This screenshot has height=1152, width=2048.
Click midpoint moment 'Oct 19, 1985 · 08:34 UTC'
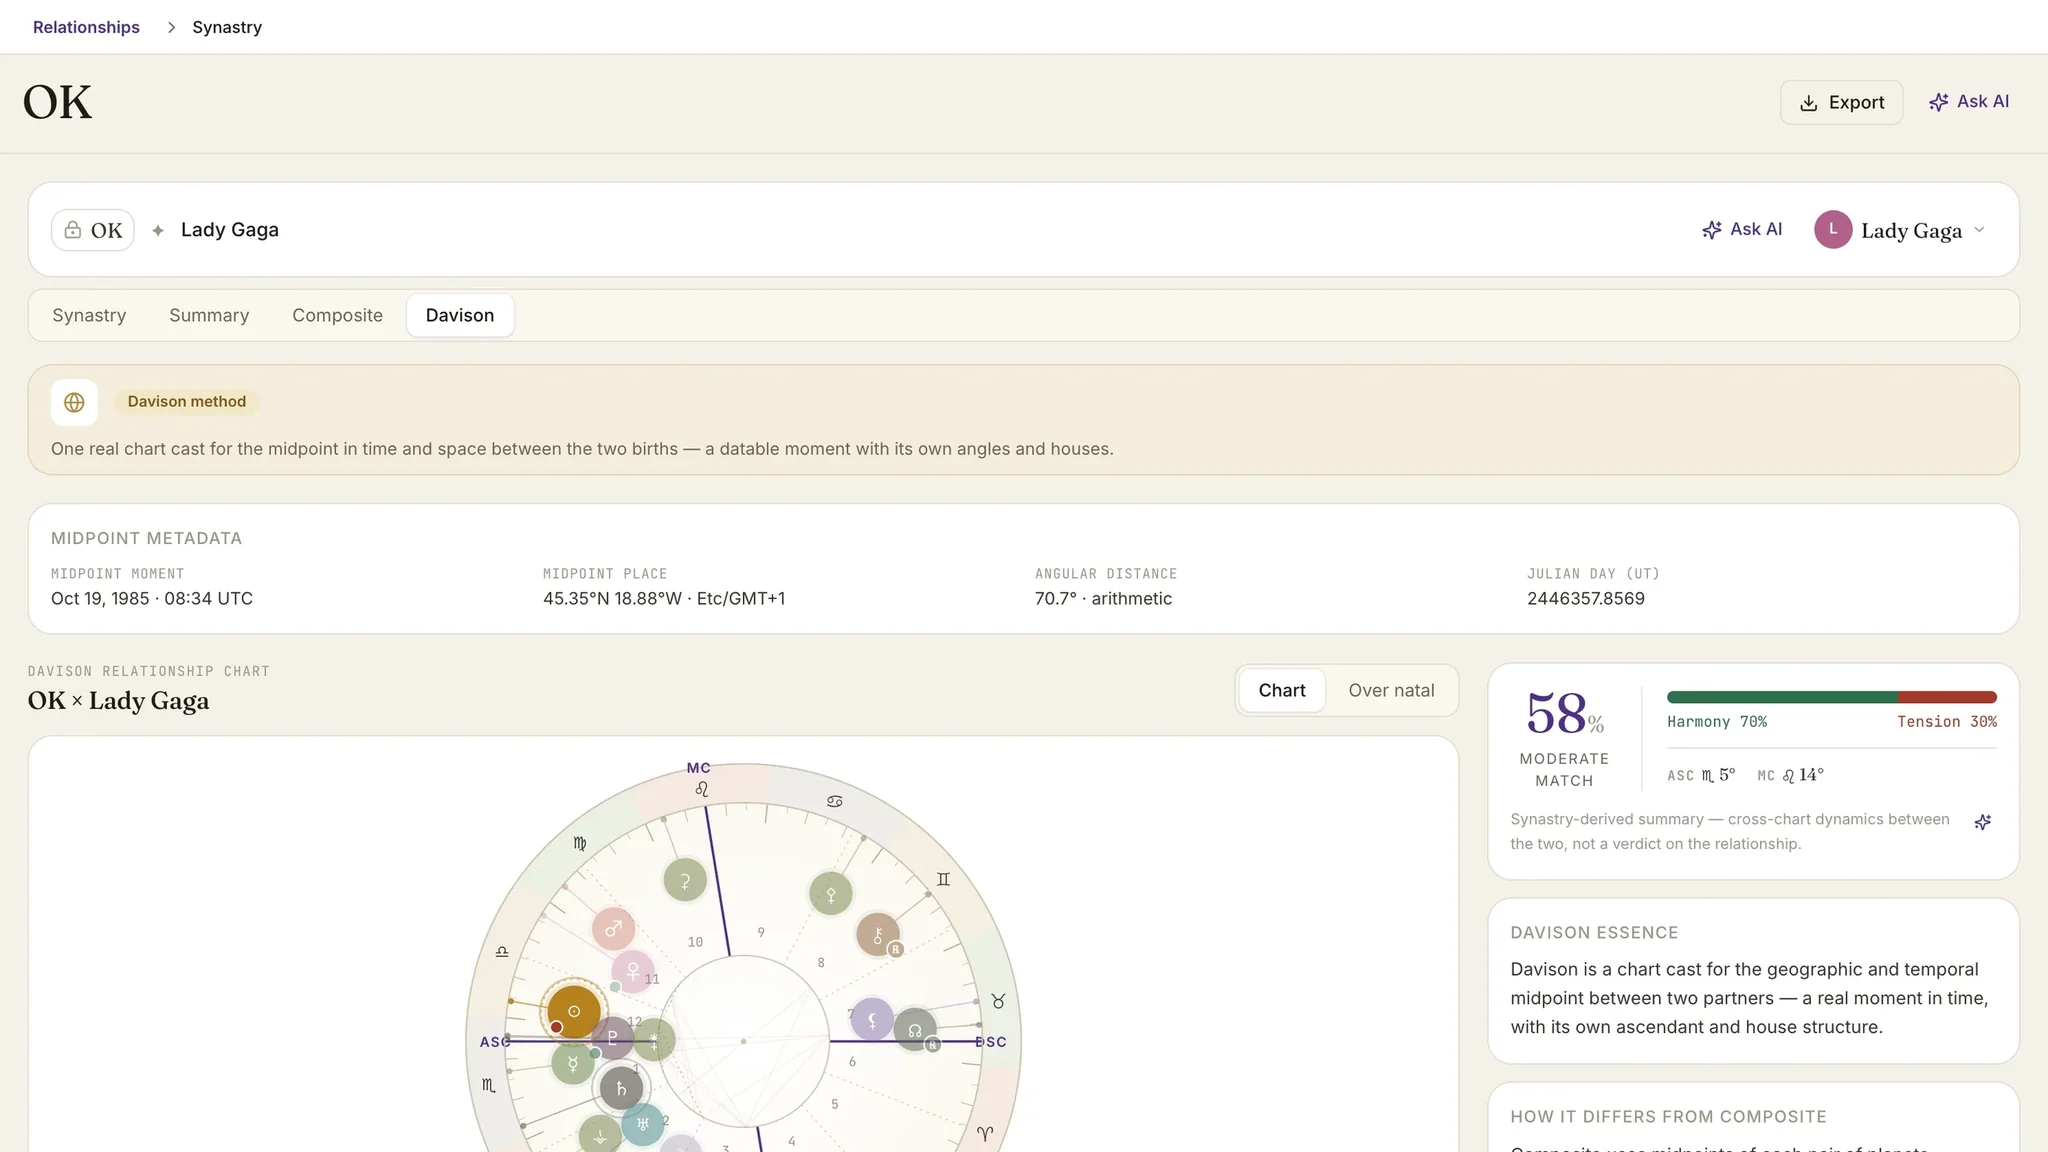152,598
